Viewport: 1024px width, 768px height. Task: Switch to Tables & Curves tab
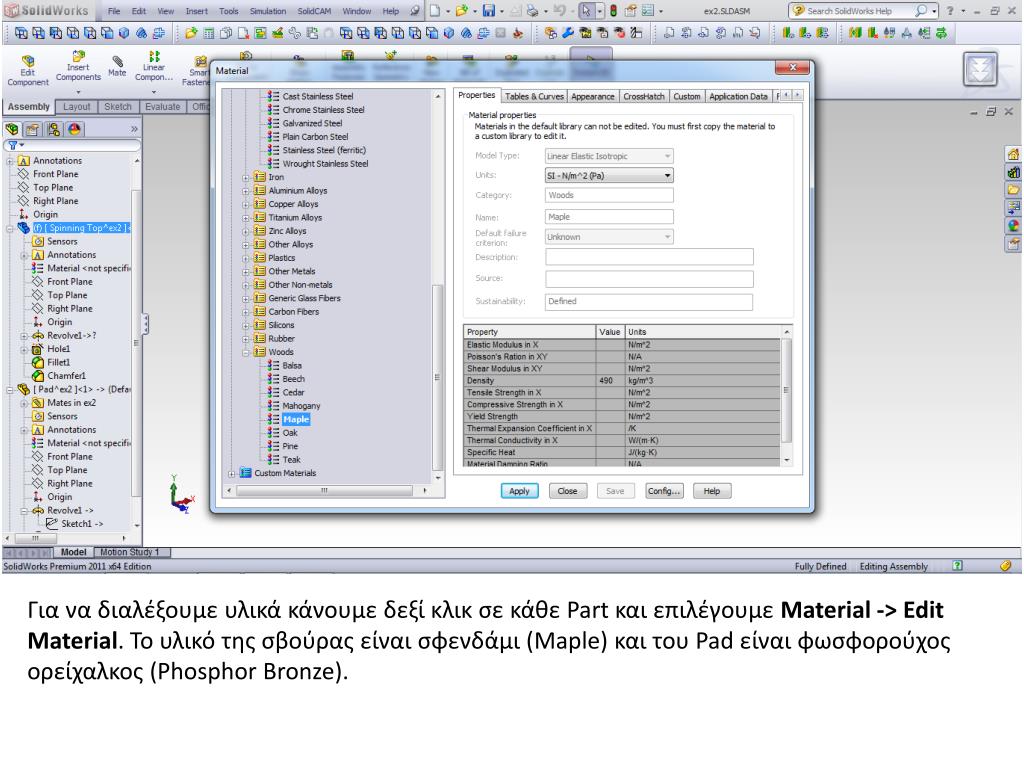(x=534, y=96)
